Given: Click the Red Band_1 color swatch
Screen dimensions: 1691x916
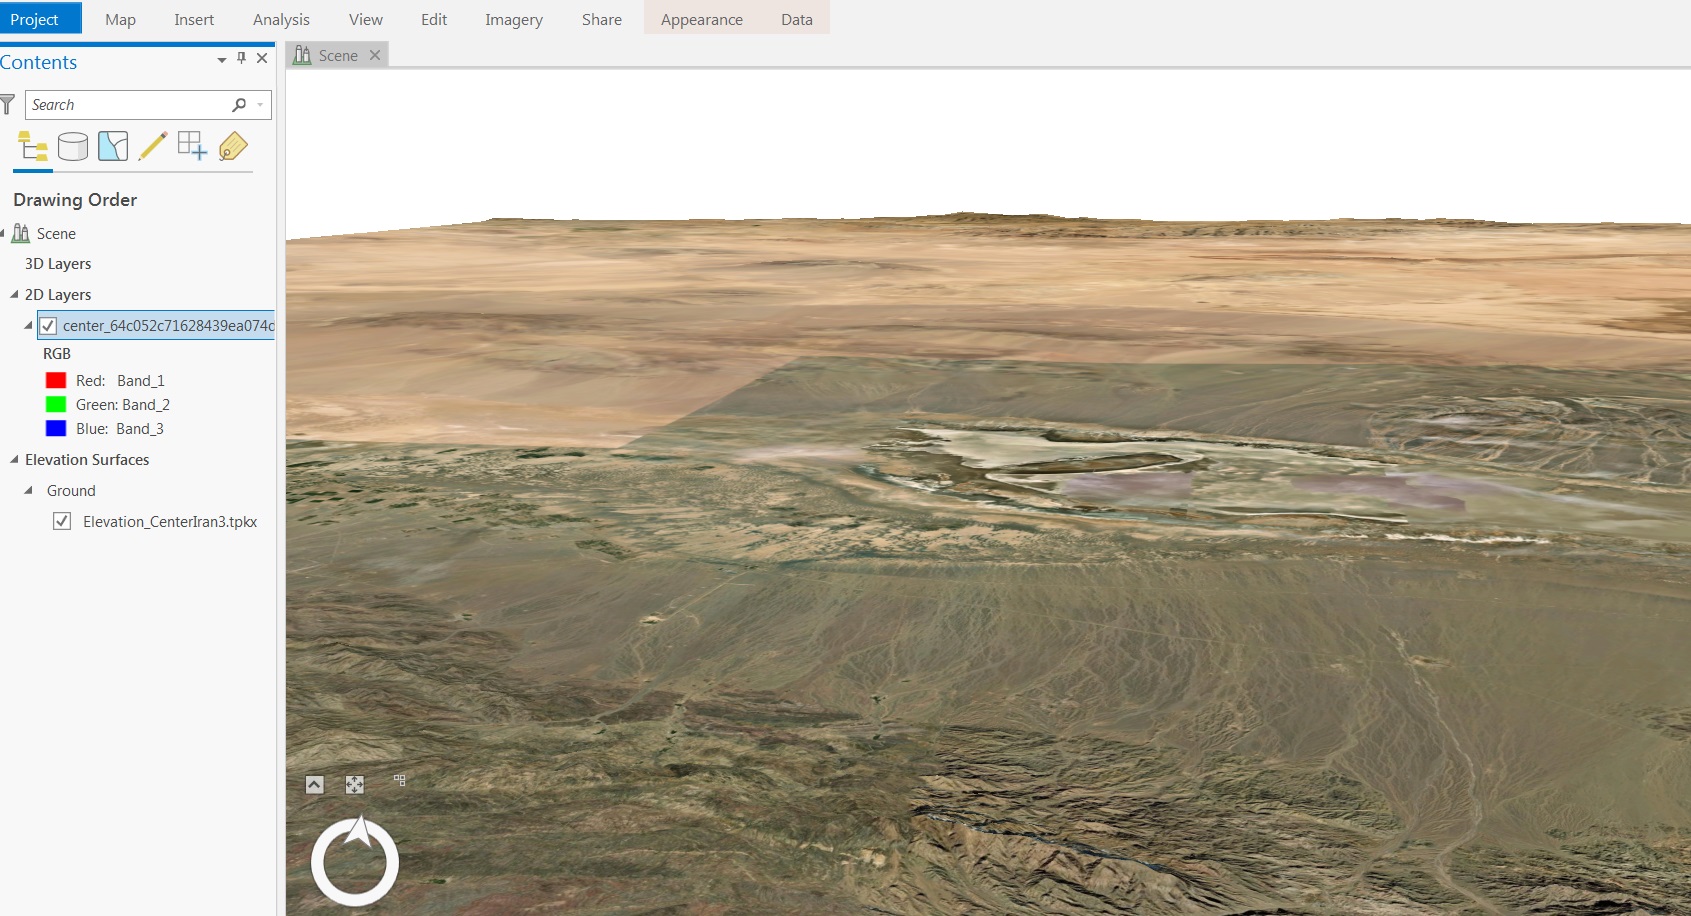Looking at the screenshot, I should coord(57,380).
